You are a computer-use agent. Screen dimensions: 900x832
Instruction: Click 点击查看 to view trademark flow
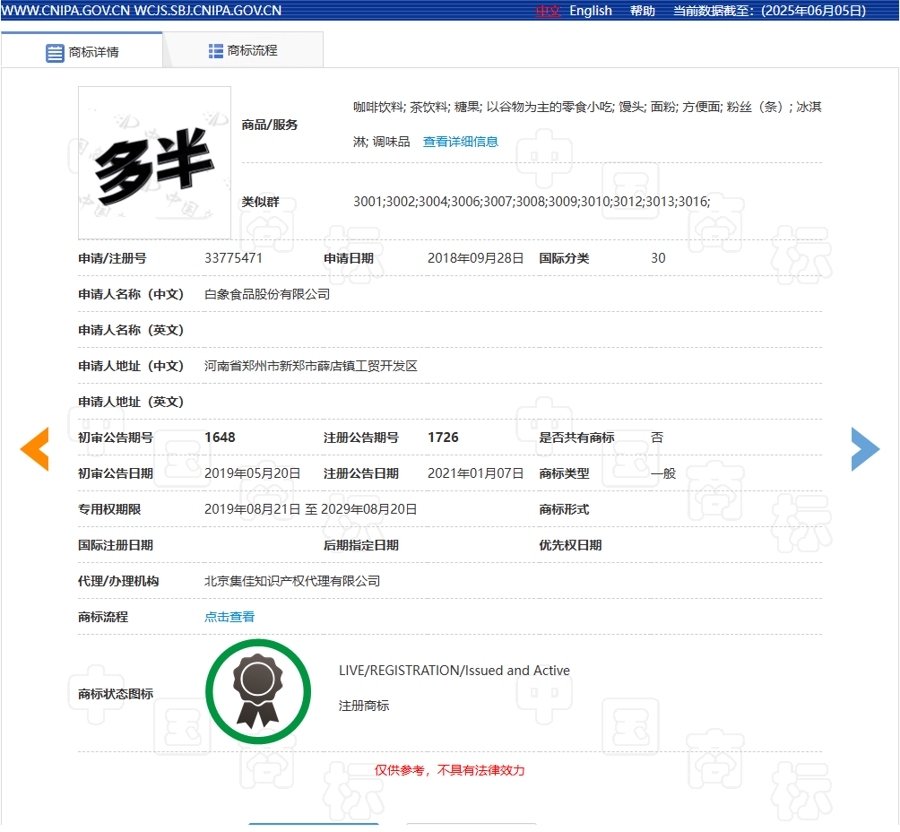click(230, 617)
